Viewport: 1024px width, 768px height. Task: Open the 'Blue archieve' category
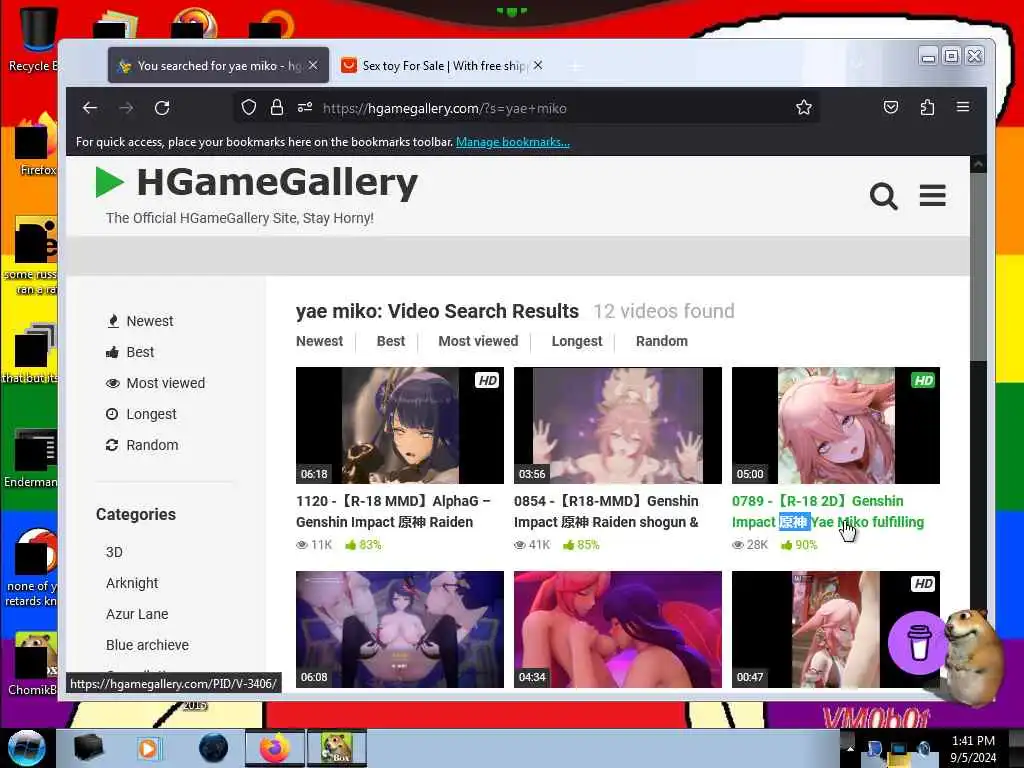point(148,645)
